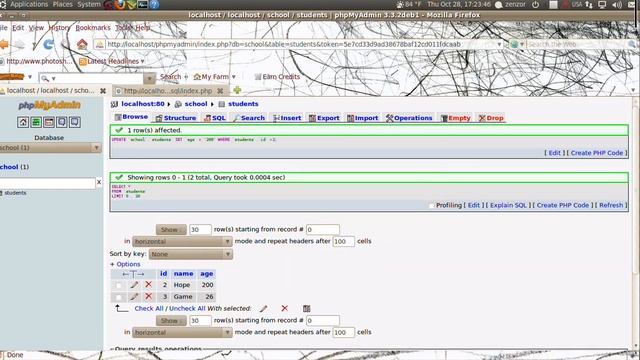Click the web search magnifier icon

pyautogui.click(x=632, y=44)
